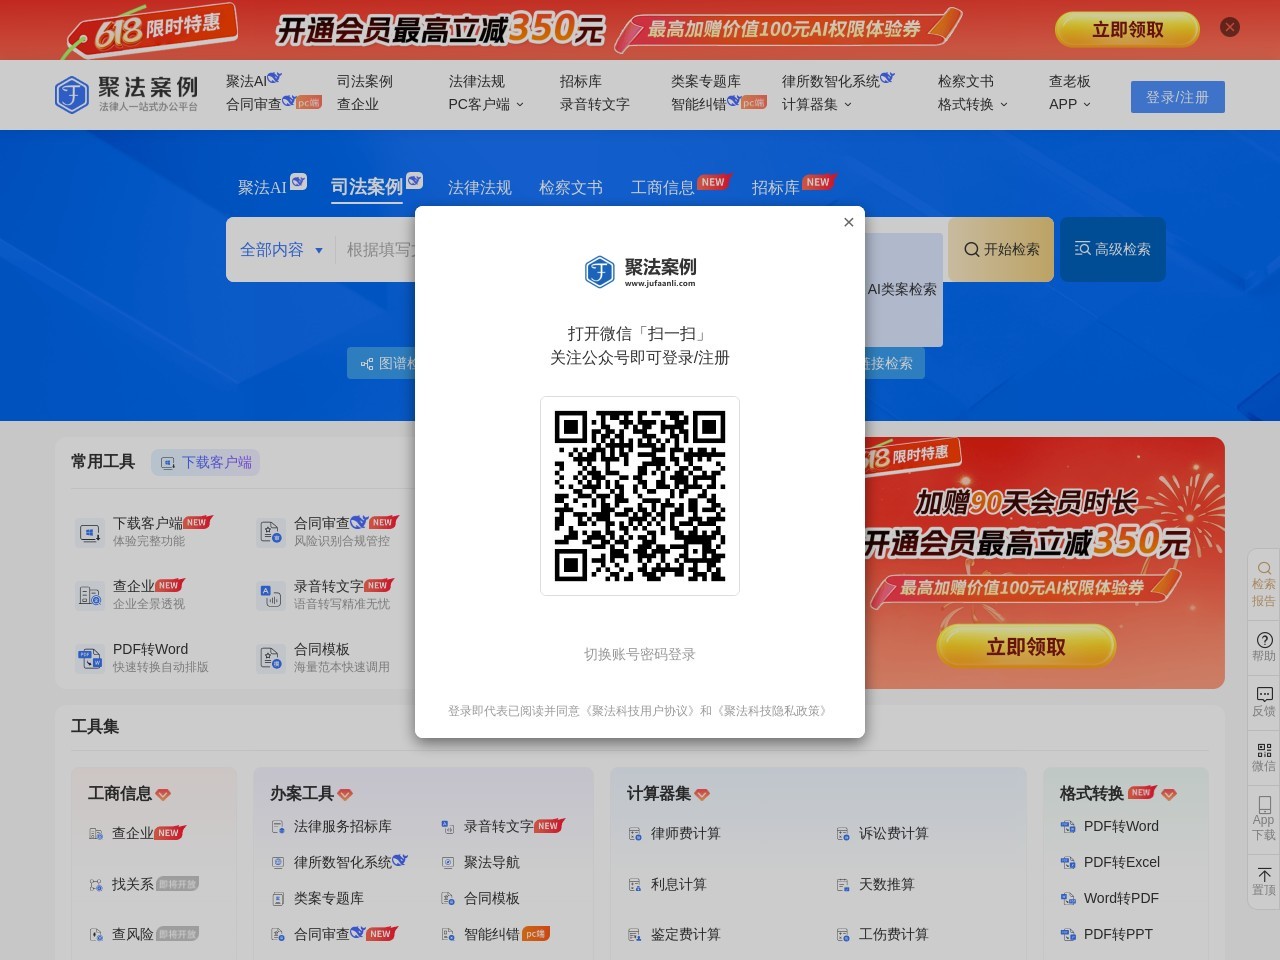Switch to the 法律法规 search tab
The height and width of the screenshot is (960, 1280).
(x=480, y=187)
